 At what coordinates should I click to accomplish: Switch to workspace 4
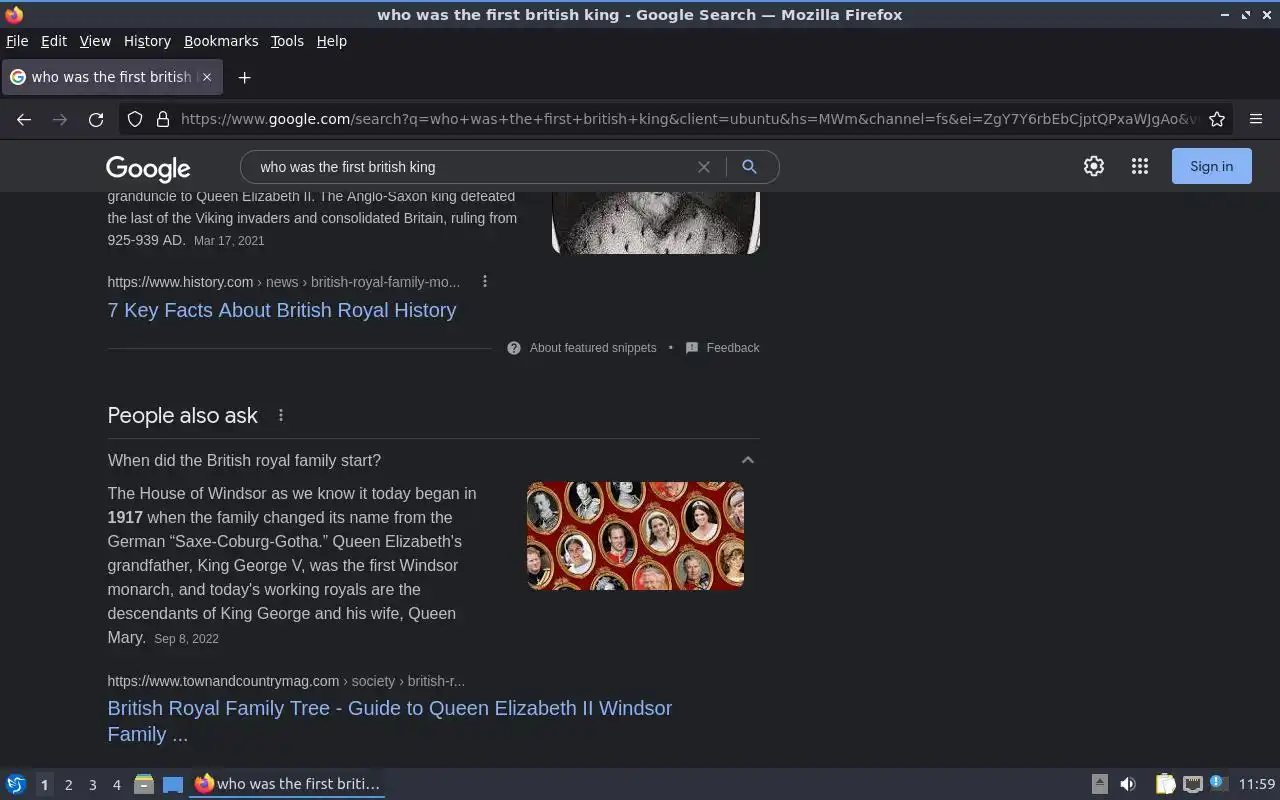(116, 785)
